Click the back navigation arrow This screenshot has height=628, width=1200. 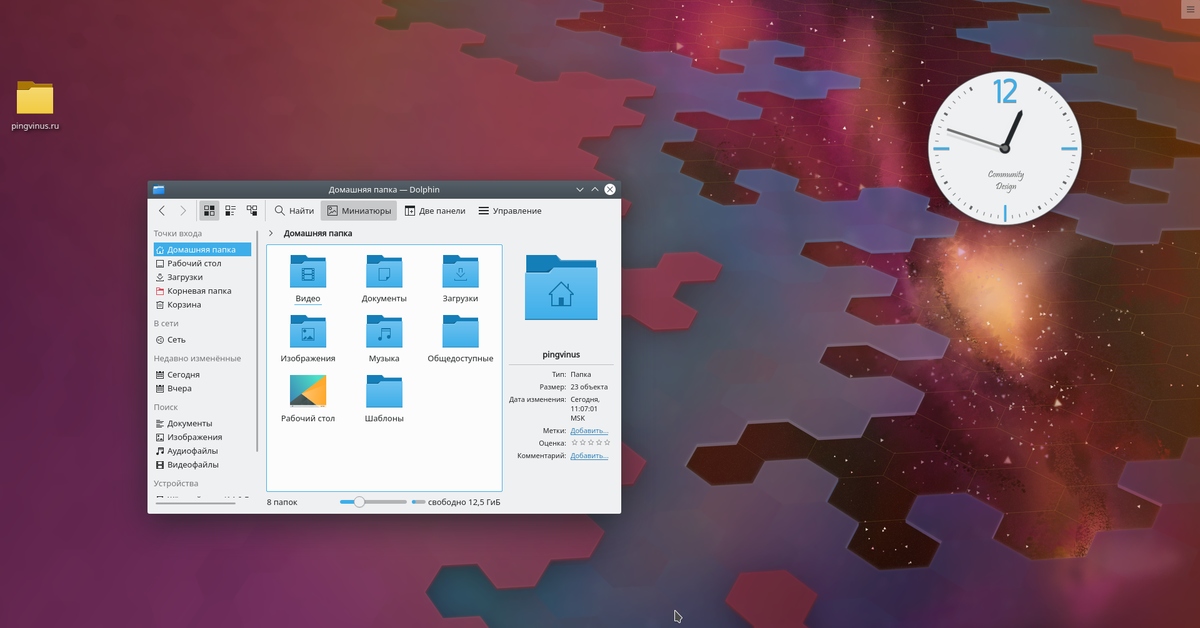click(162, 211)
